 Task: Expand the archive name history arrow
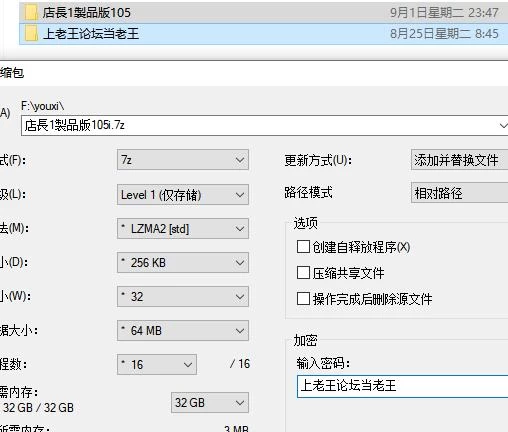tap(503, 126)
